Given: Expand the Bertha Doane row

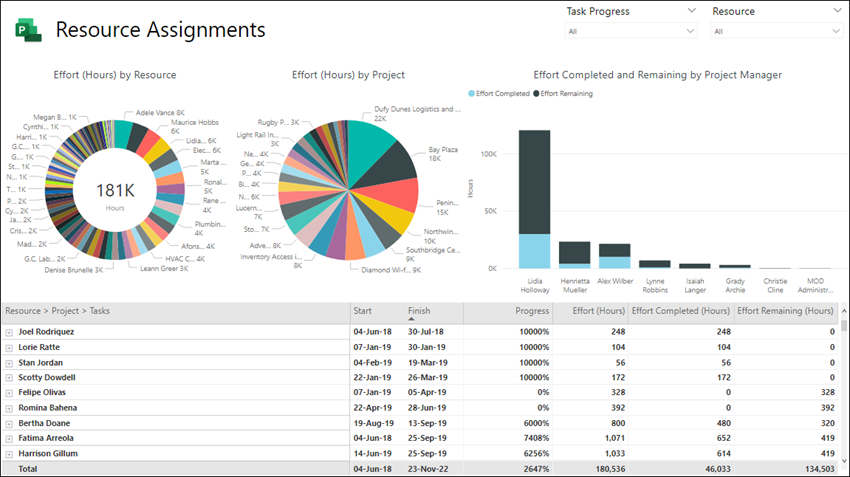Looking at the screenshot, I should (9, 423).
